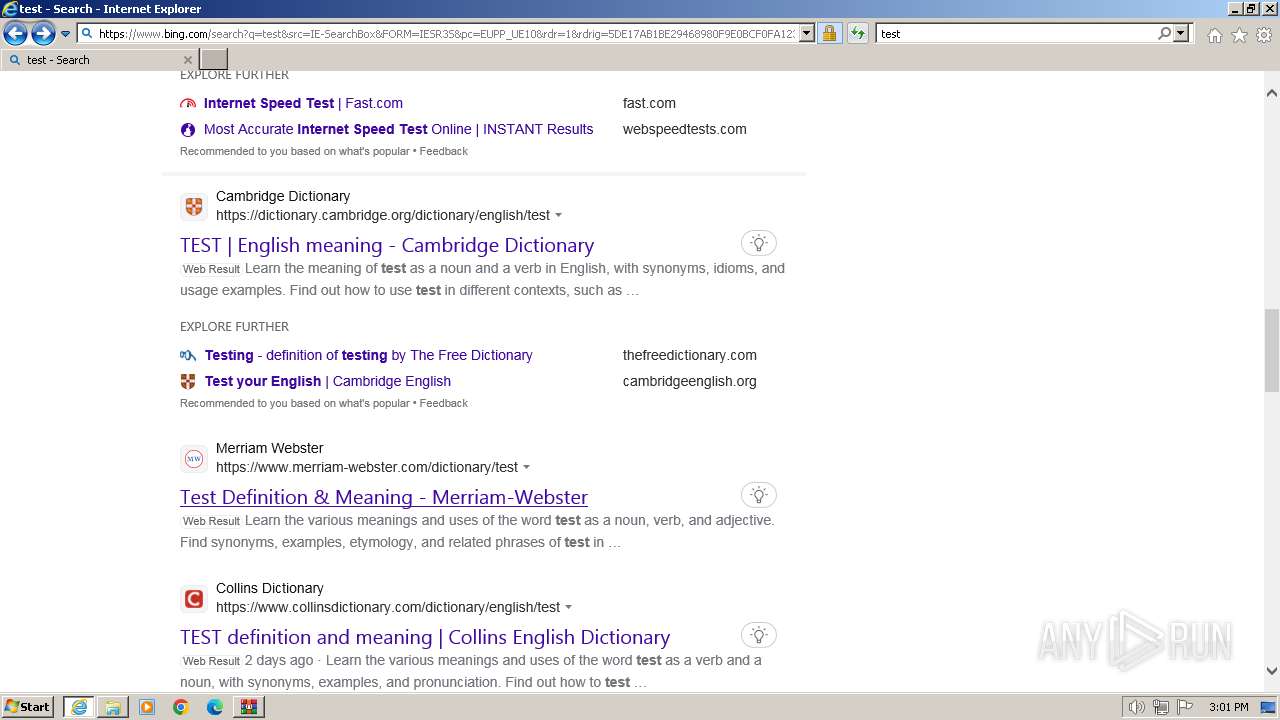Screen dimensions: 1280x720
Task: Click Internet Explorer taskbar icon
Action: point(79,707)
